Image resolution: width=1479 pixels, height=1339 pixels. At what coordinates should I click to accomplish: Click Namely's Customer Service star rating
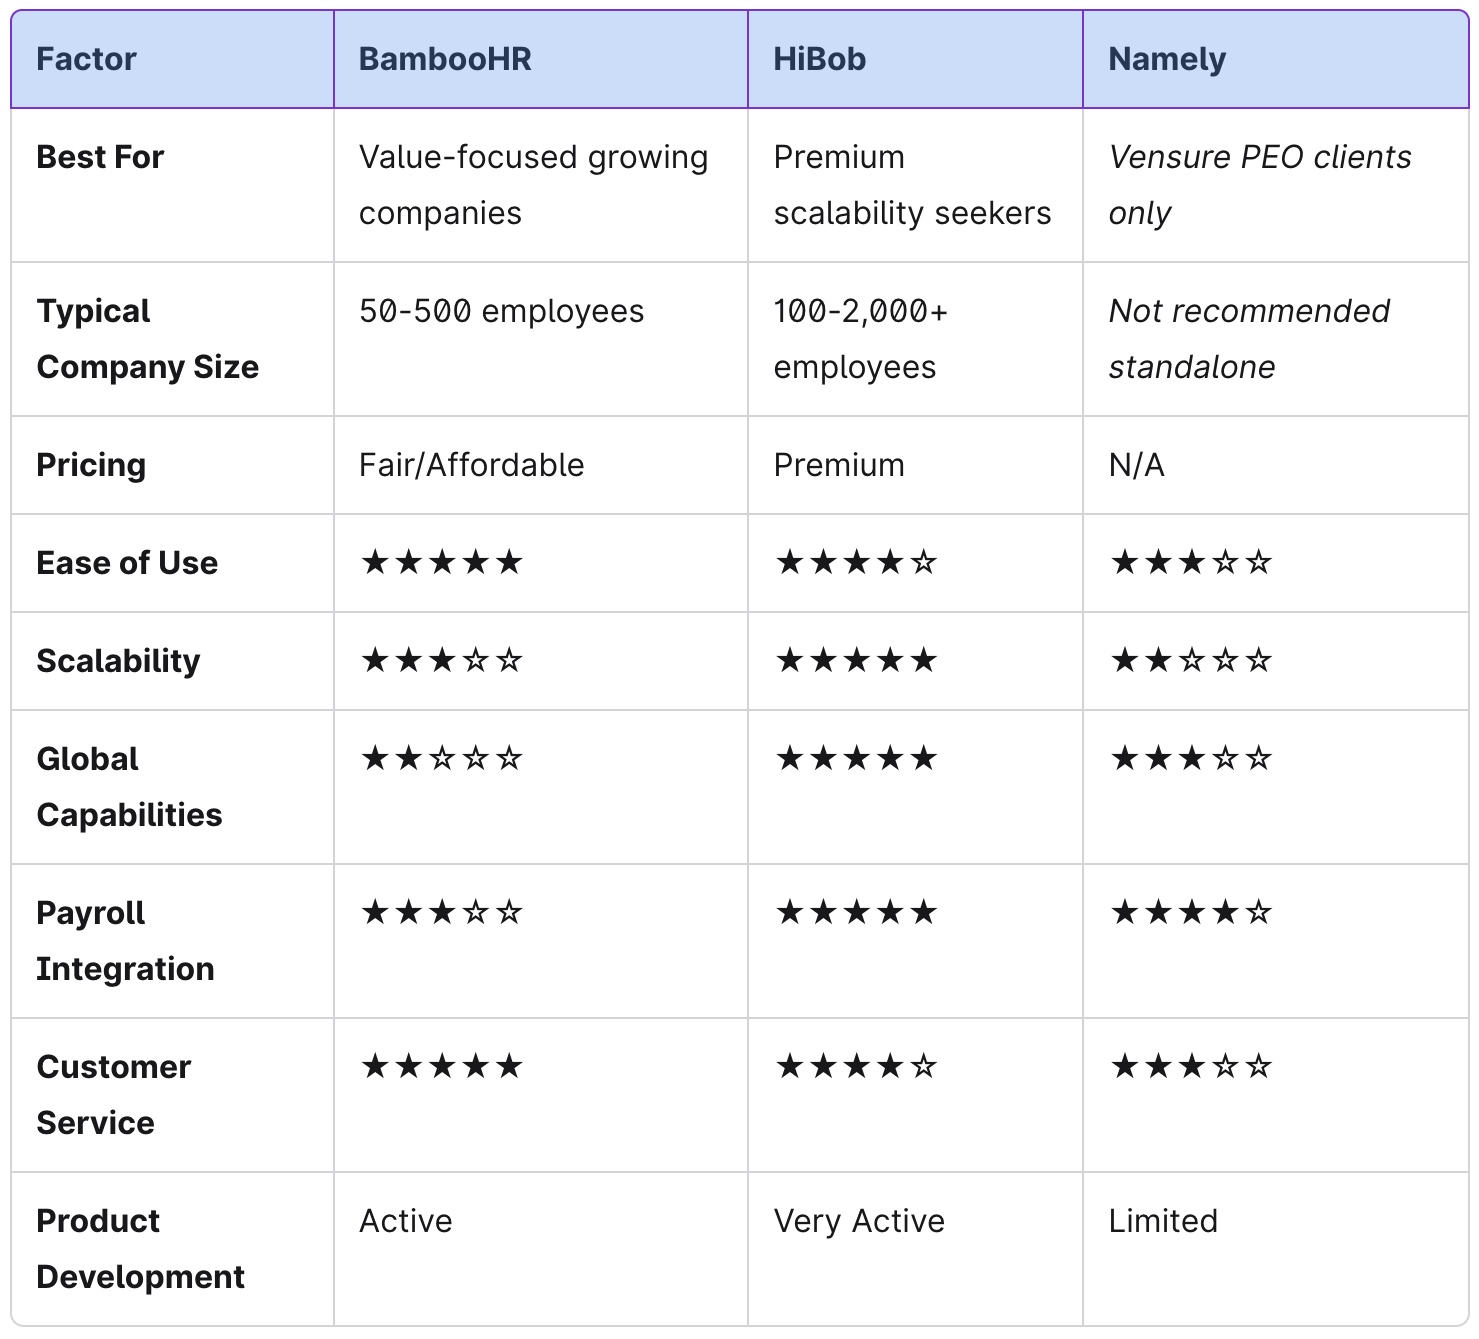click(x=1192, y=1066)
